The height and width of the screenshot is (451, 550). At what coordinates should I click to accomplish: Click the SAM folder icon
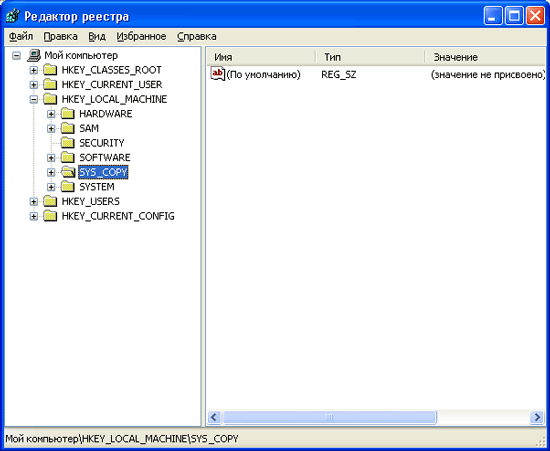[68, 128]
